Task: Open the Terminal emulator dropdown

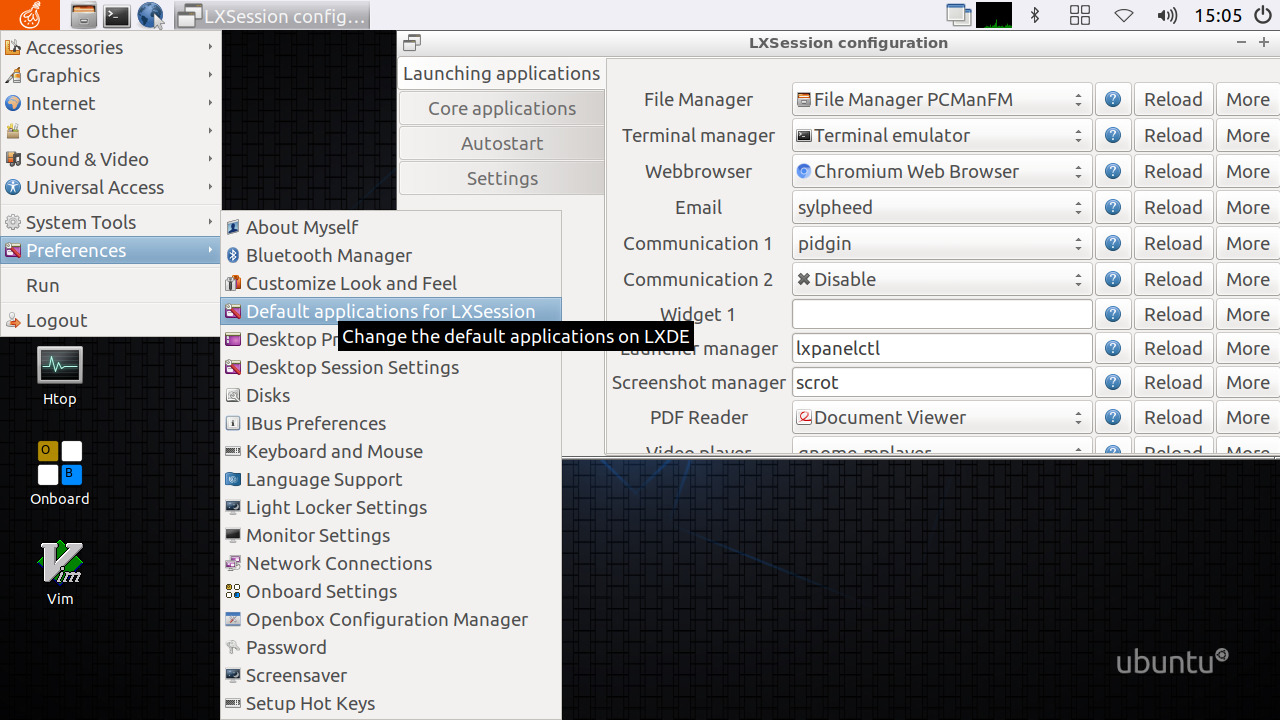Action: pyautogui.click(x=942, y=136)
